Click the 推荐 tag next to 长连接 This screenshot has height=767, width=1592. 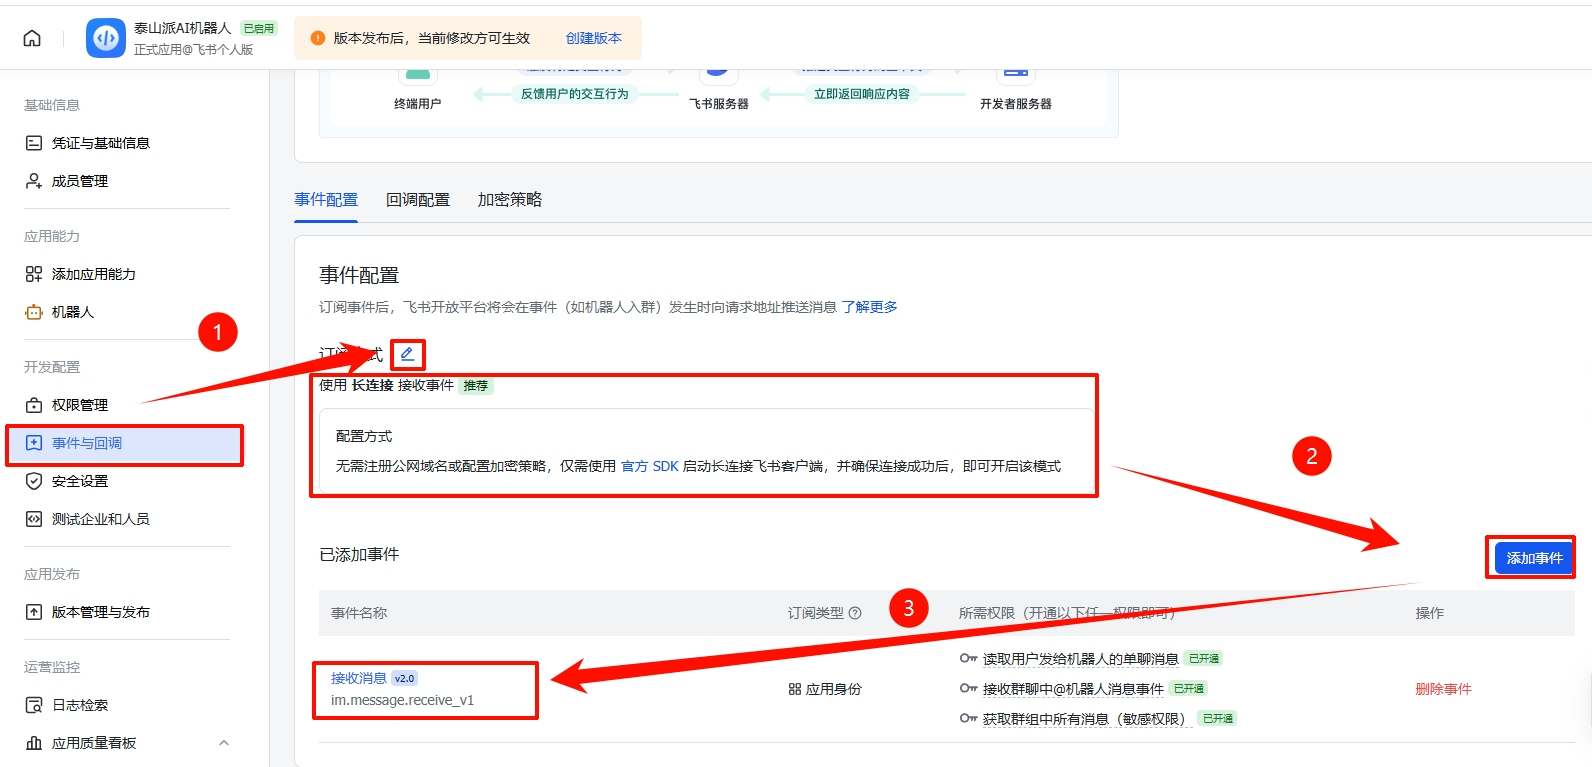click(476, 385)
